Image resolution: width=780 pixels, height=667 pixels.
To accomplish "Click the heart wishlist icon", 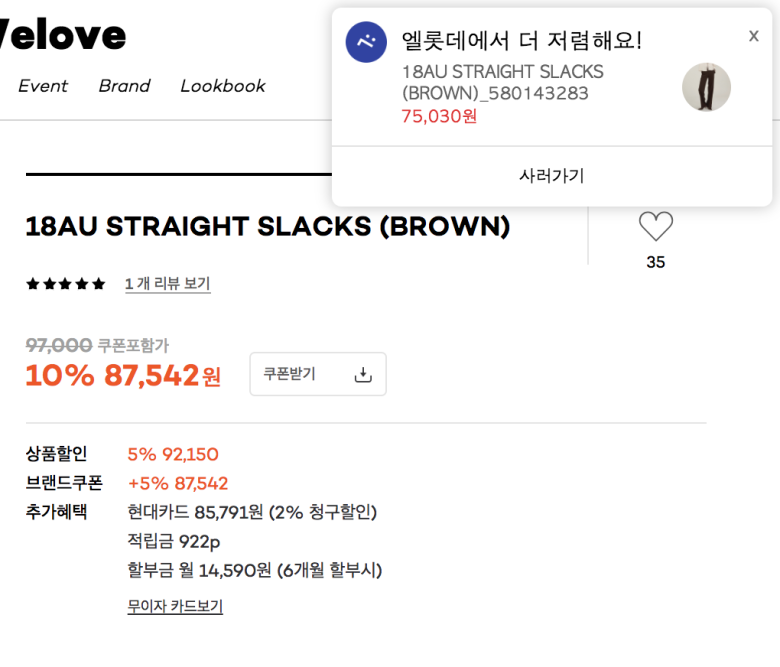I will coord(655,227).
